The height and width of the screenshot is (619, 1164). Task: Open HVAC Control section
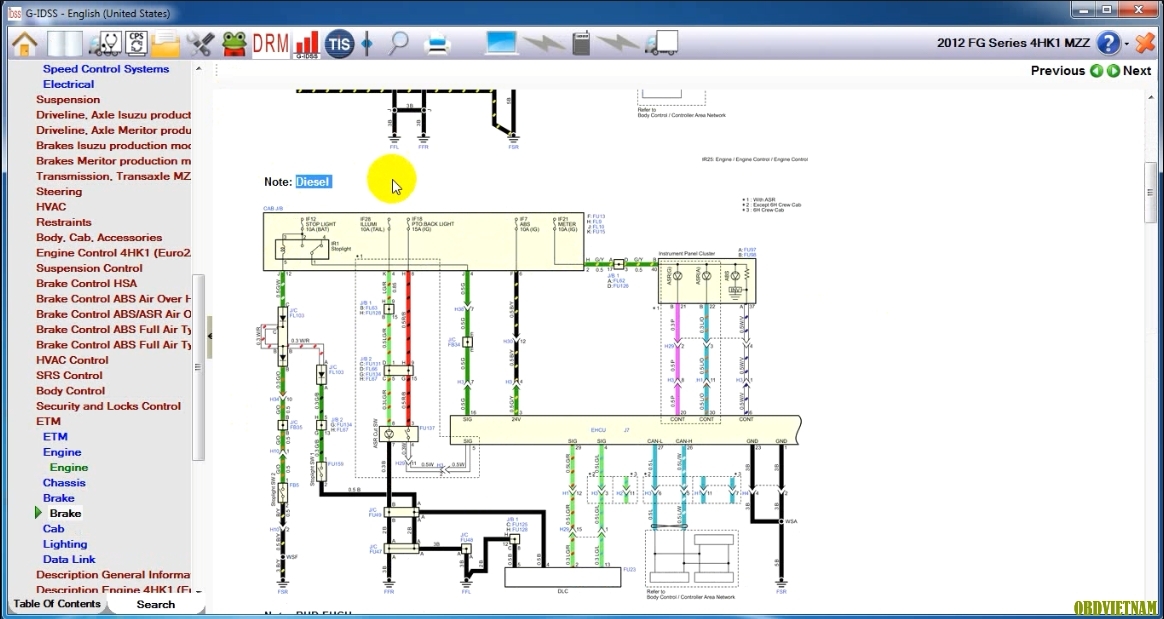[x=72, y=360]
